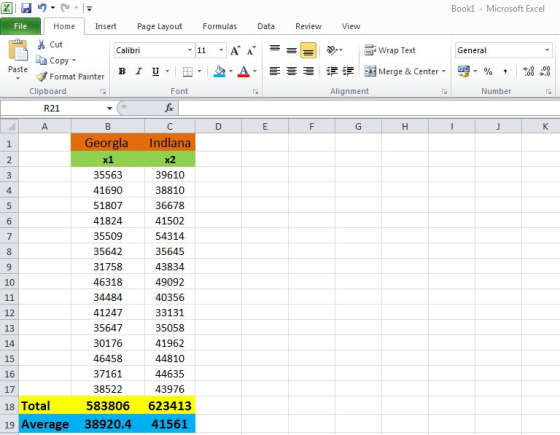Click the Comma Style icon
This screenshot has height=435, width=560.
(505, 71)
